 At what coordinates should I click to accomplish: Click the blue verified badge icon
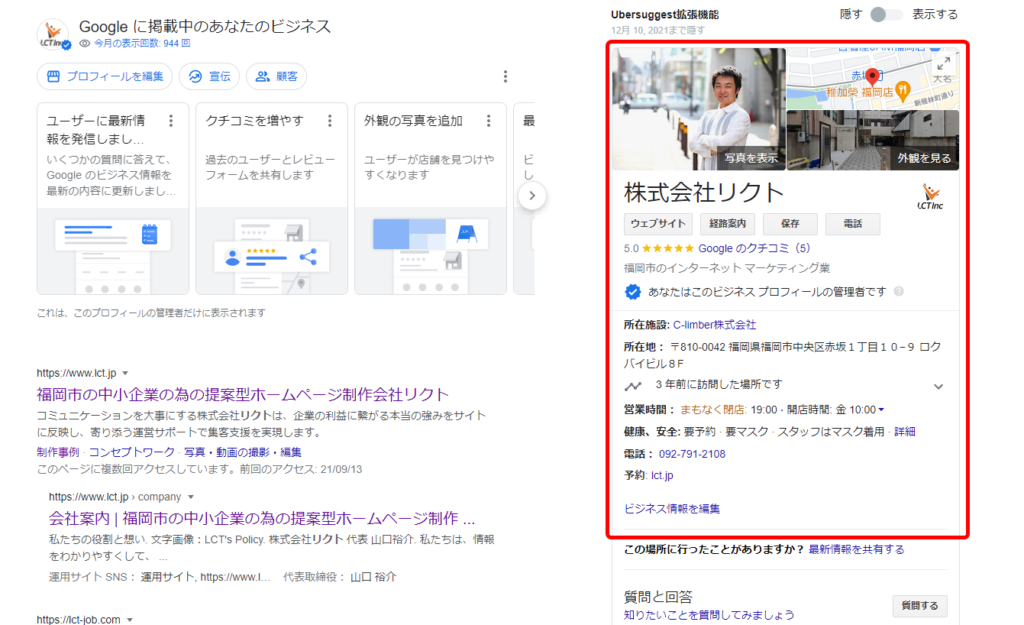point(632,292)
